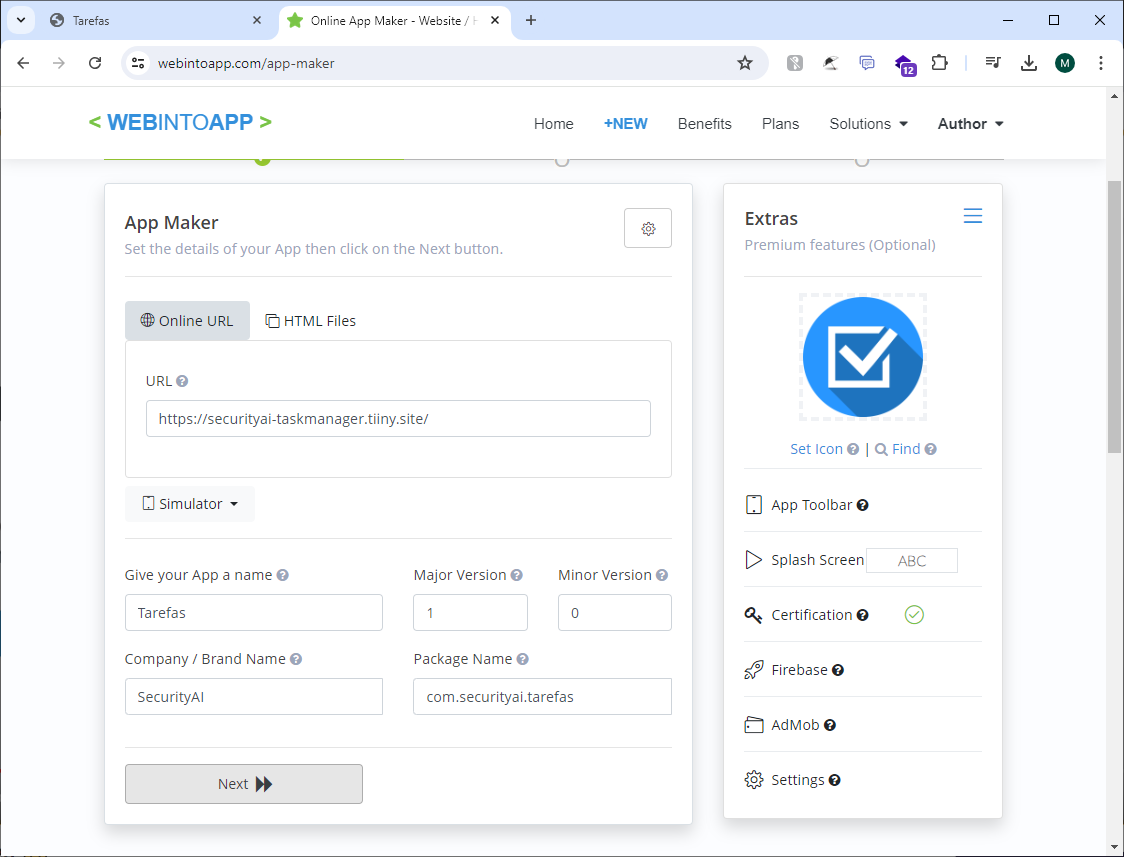Click the Company field containing SecurityAI
Image resolution: width=1124 pixels, height=857 pixels.
click(254, 696)
